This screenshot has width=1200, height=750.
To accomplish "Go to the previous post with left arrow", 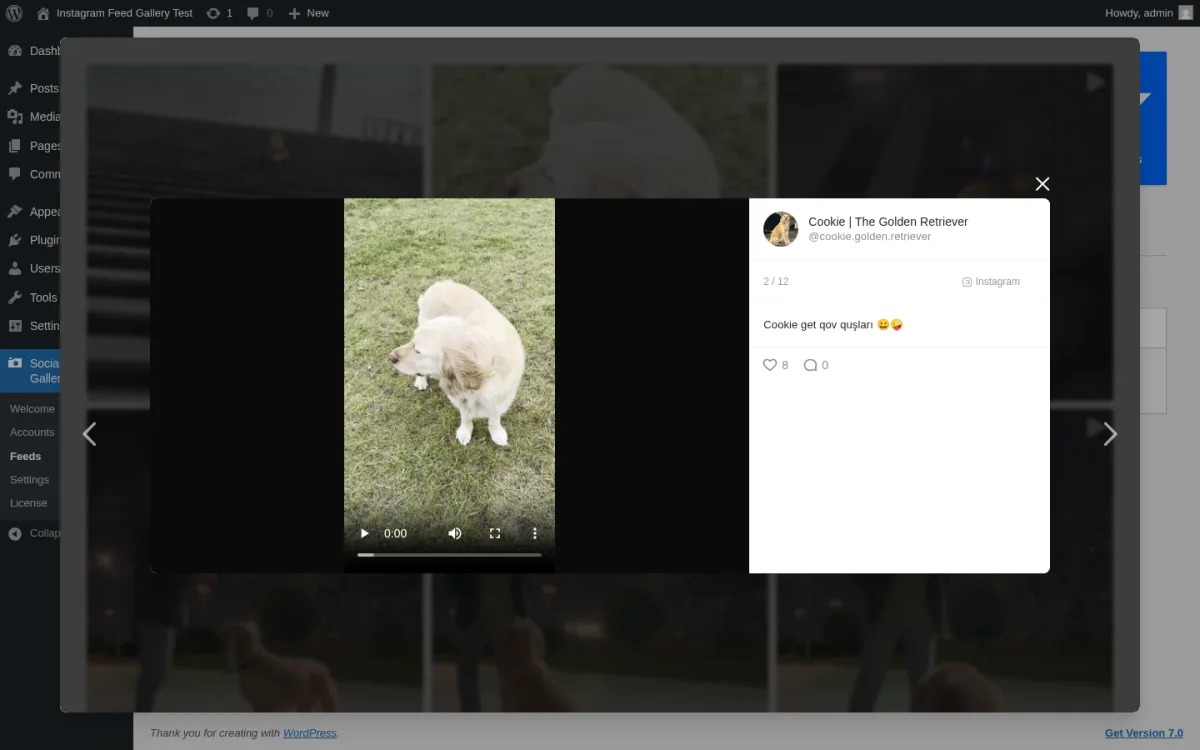I will (x=89, y=434).
